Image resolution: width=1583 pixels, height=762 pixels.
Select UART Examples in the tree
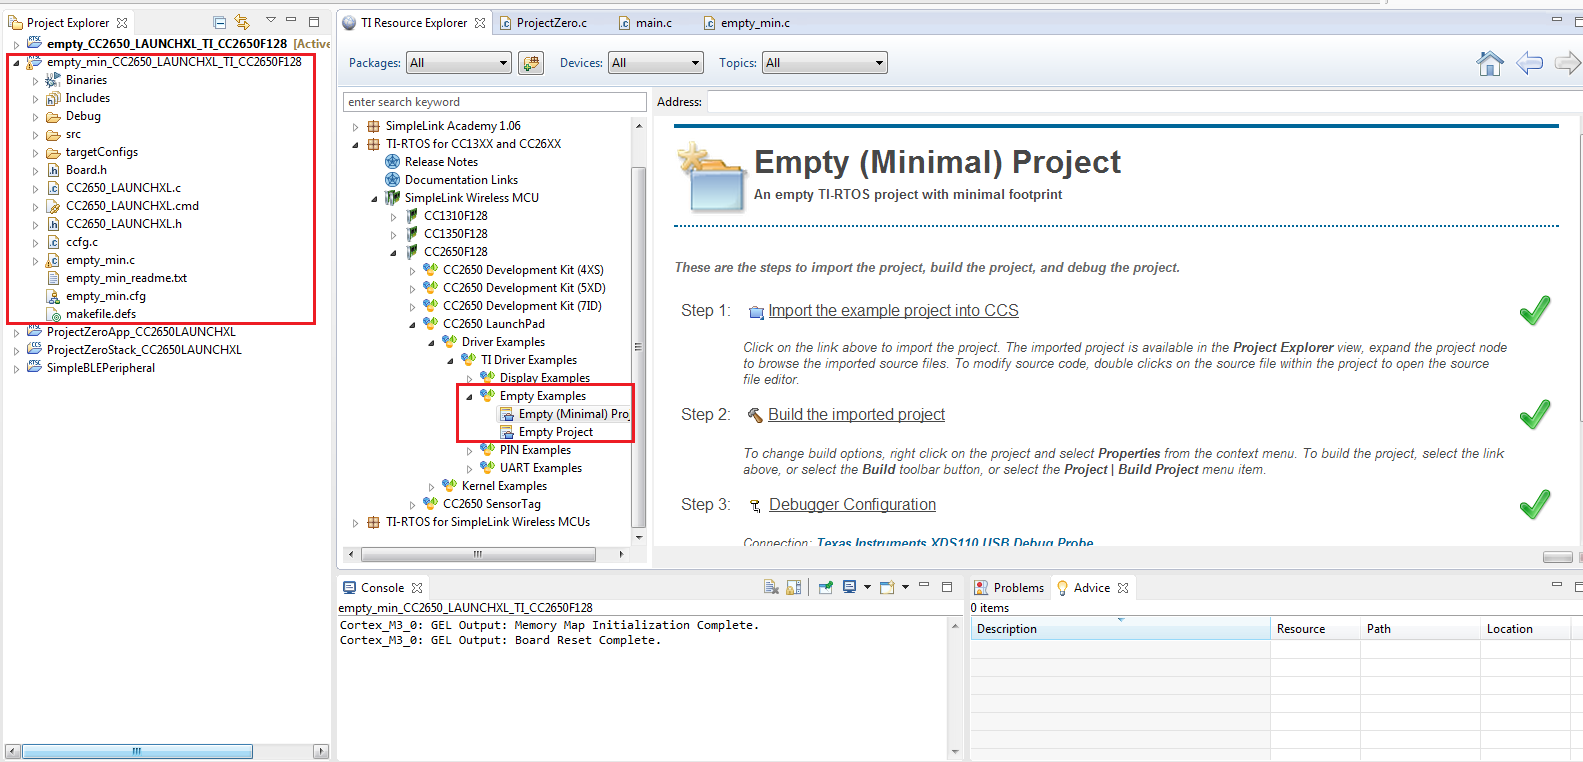click(x=540, y=468)
